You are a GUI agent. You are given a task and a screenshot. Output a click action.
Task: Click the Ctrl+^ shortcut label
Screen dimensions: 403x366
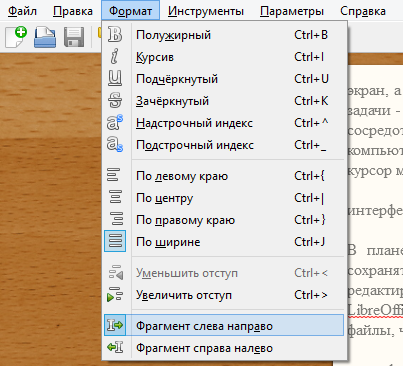coord(311,123)
